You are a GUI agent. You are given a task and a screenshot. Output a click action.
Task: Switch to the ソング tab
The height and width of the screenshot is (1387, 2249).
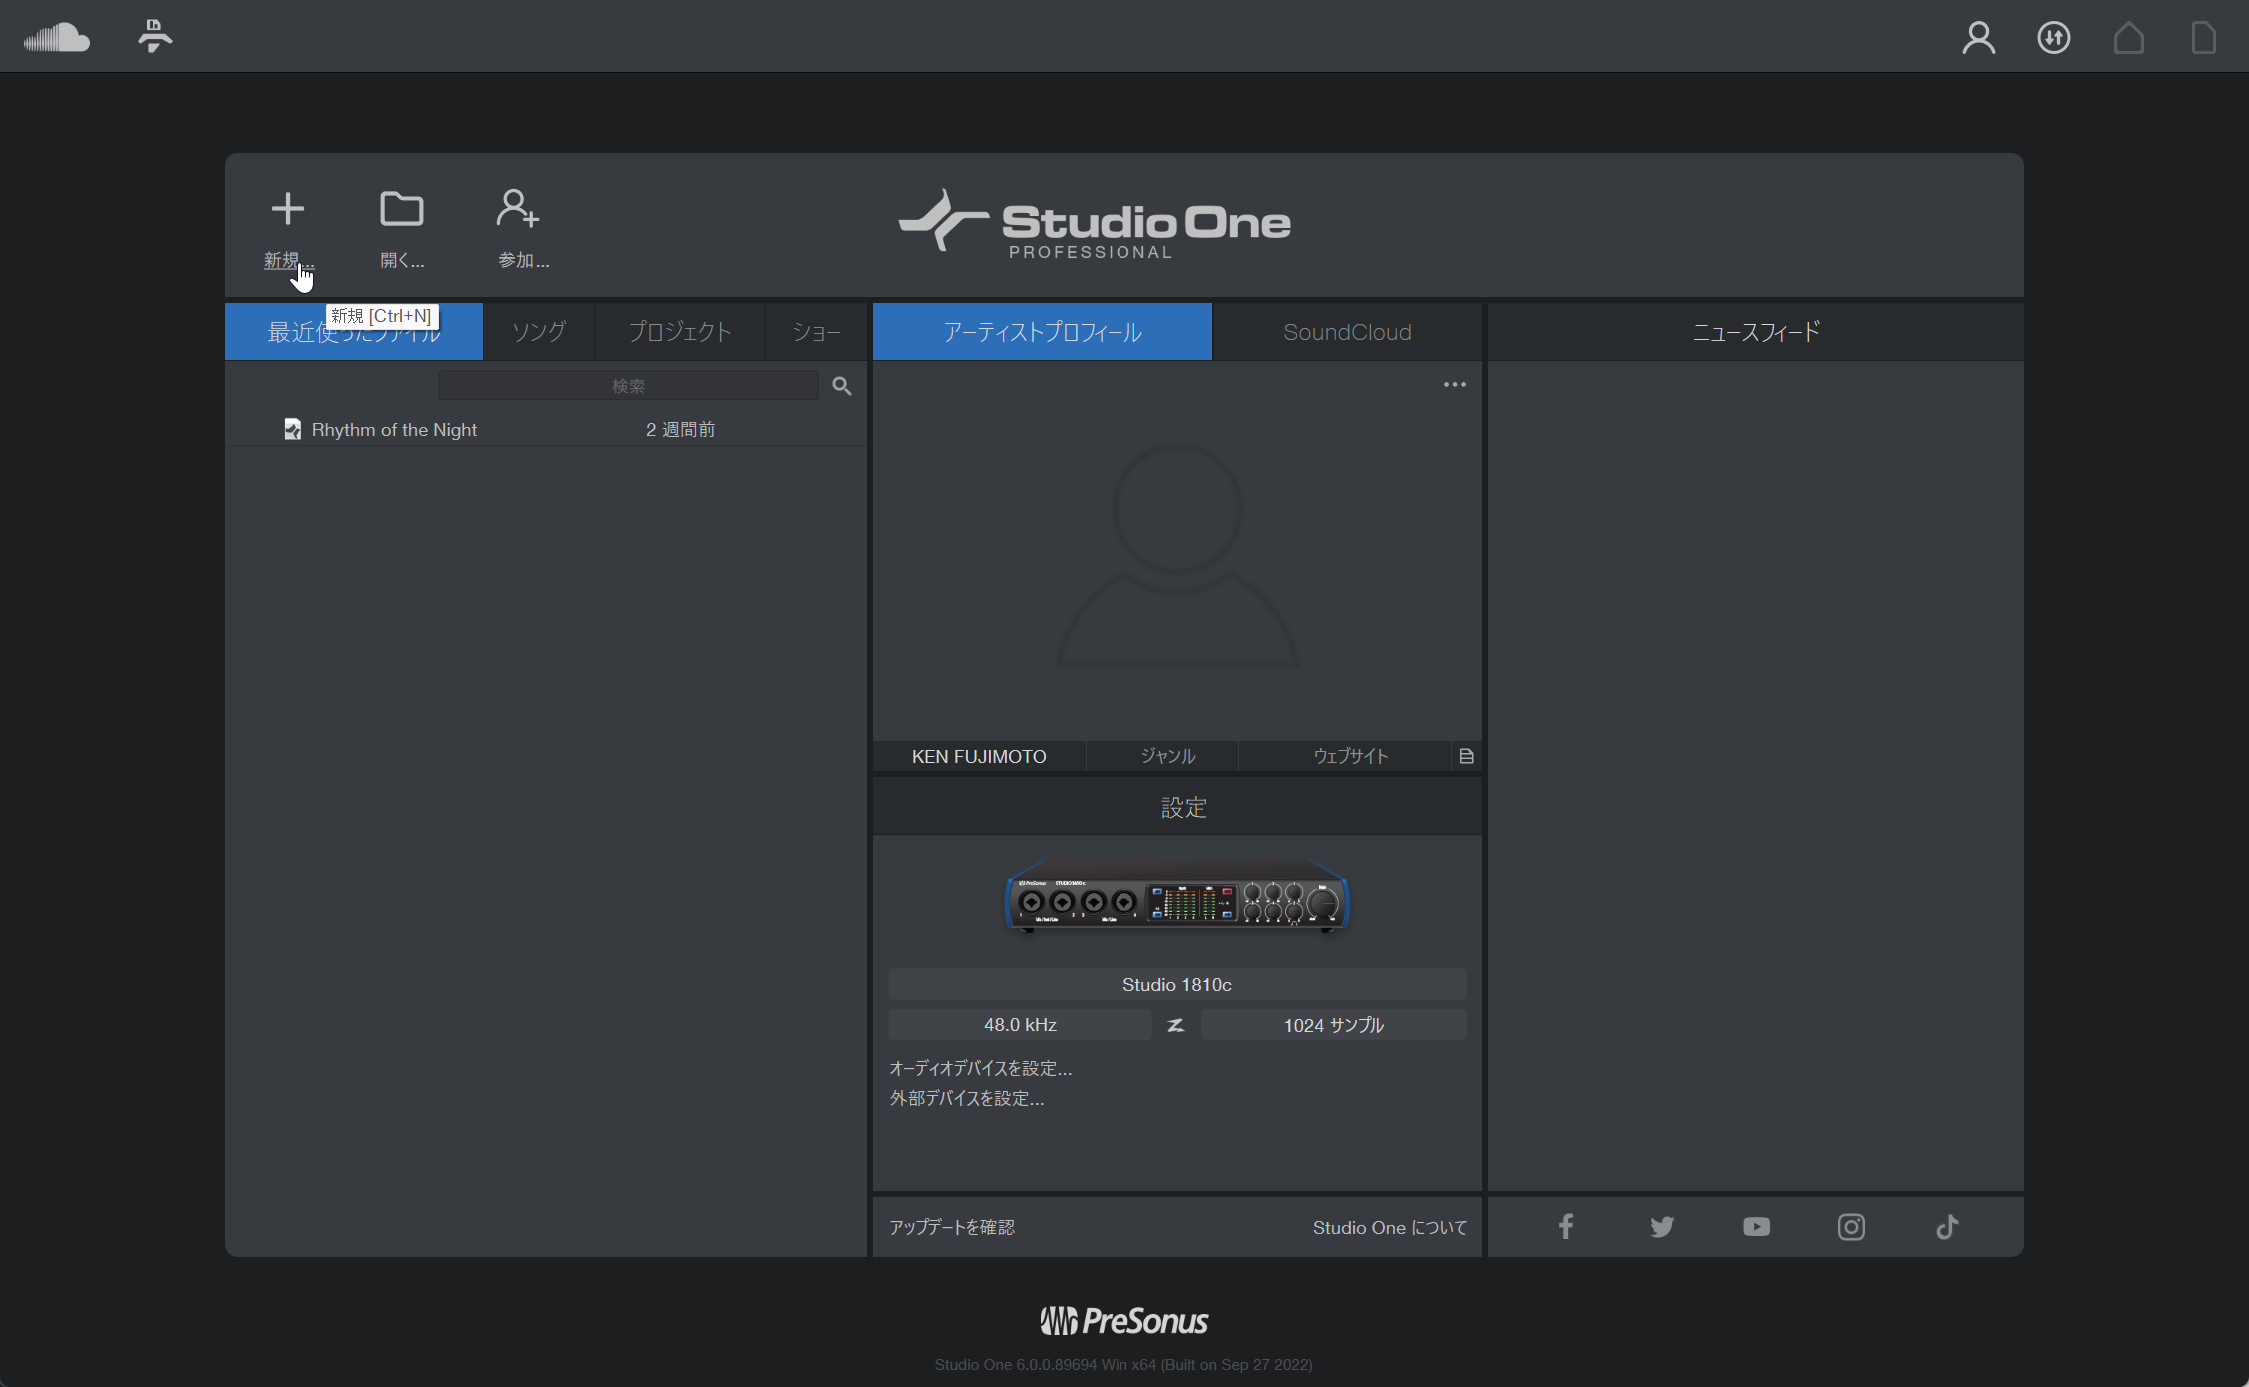[539, 332]
